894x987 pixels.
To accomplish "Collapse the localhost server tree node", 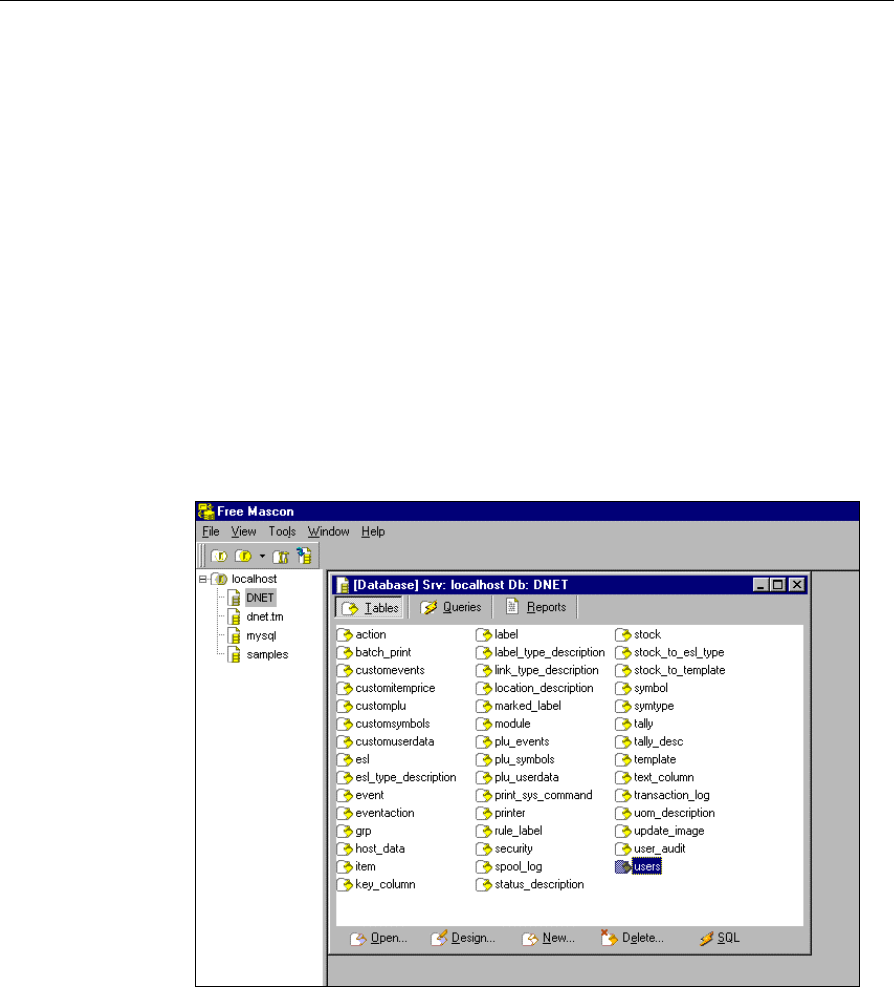I will (x=203, y=579).
